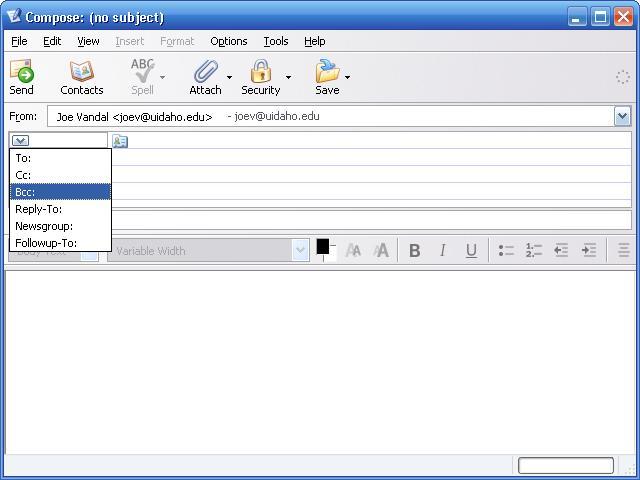
Task: Open the Edit menu
Action: [x=52, y=41]
